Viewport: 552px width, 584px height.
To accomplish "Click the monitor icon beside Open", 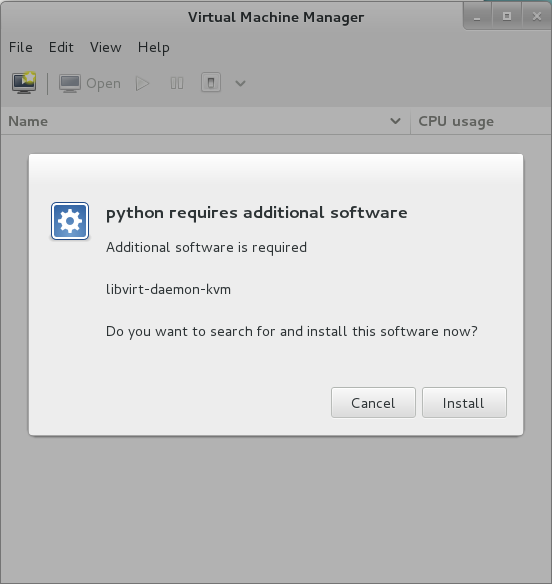I will pos(70,83).
